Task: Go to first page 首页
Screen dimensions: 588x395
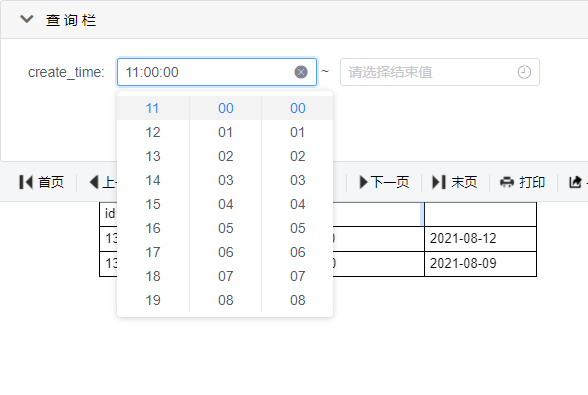Action: [41, 182]
